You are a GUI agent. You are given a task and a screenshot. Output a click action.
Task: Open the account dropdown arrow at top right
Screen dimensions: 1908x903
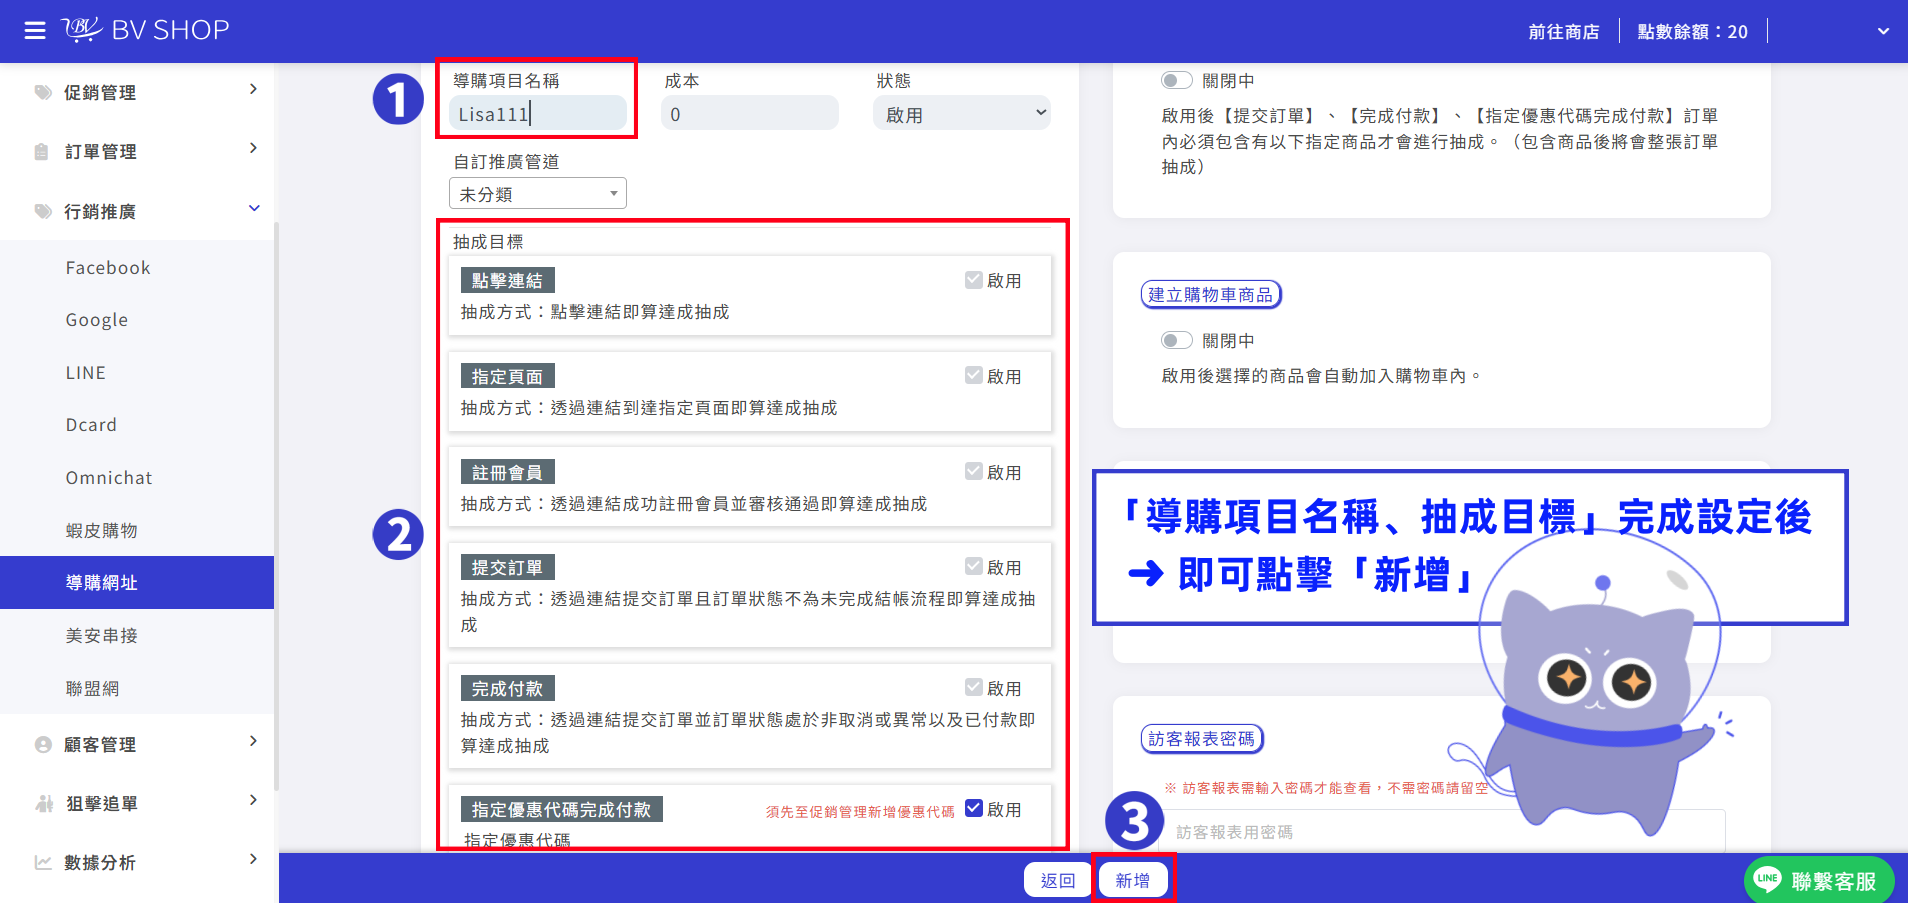click(x=1883, y=31)
